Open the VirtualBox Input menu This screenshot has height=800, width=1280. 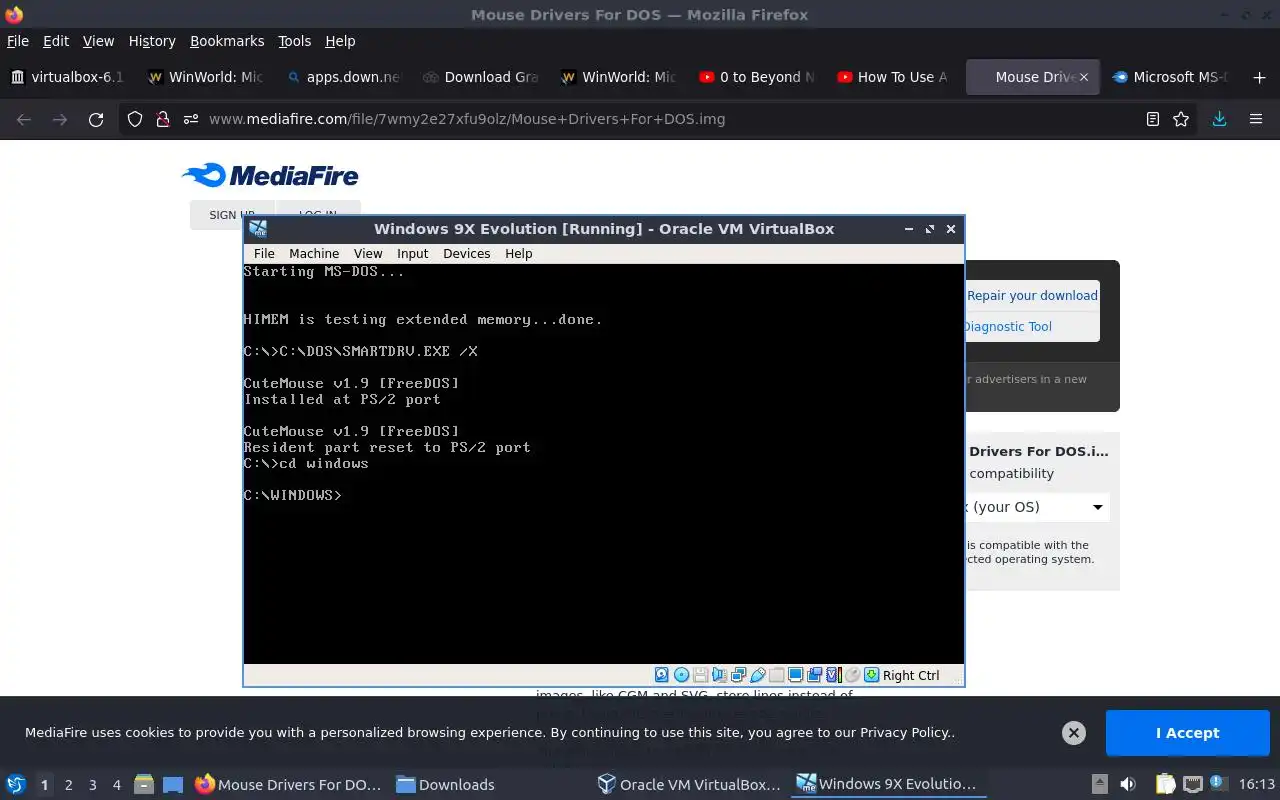(412, 253)
